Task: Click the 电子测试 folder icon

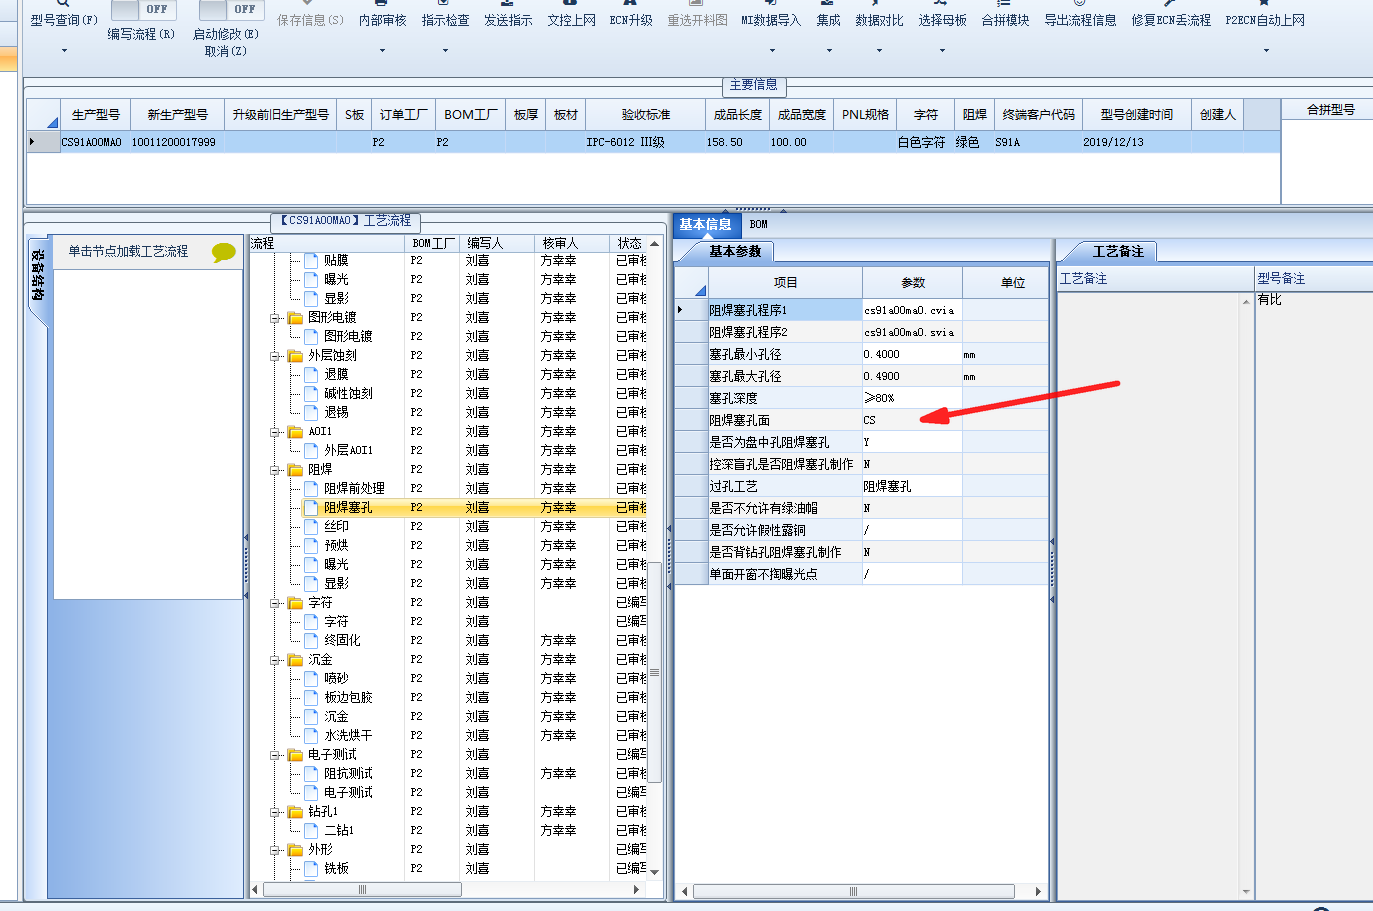Action: click(x=295, y=754)
